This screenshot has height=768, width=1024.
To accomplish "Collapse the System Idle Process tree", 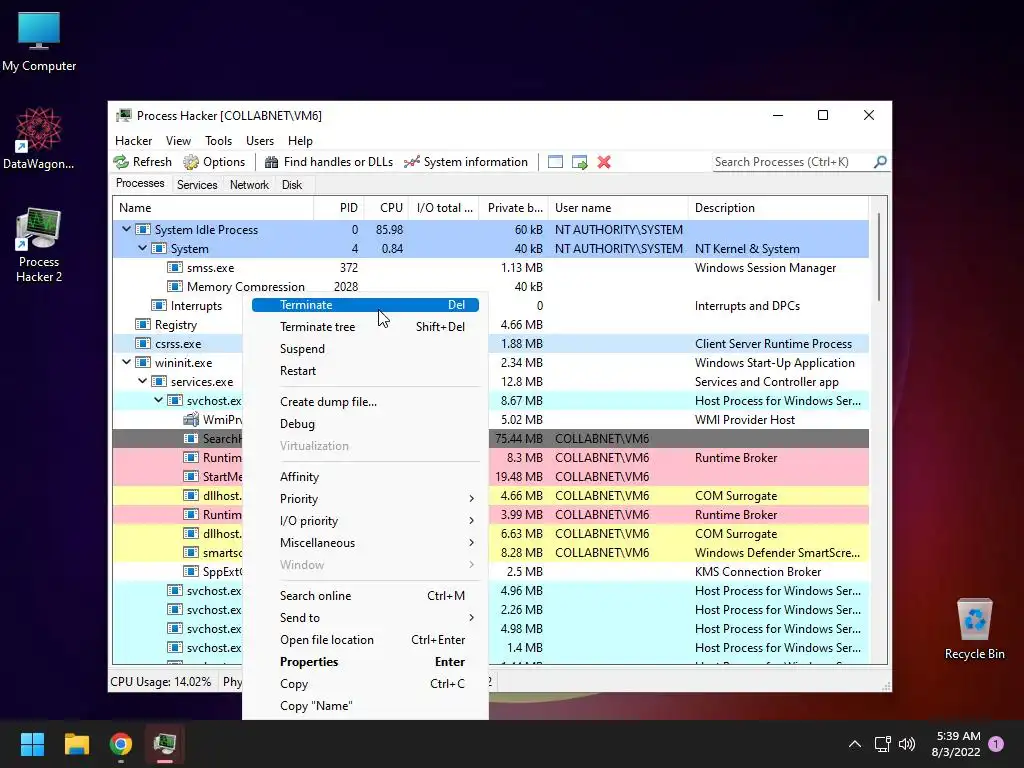I will pyautogui.click(x=126, y=229).
